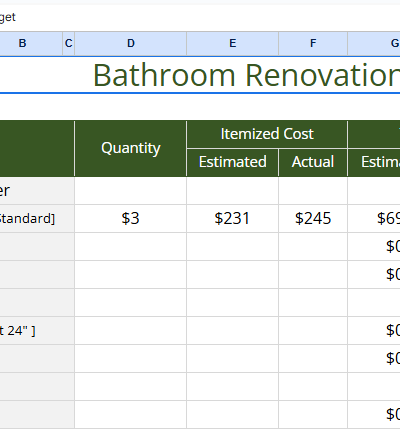Click the Itemized Cost header cell
Viewport: 400px width, 429px height.
pyautogui.click(x=267, y=134)
